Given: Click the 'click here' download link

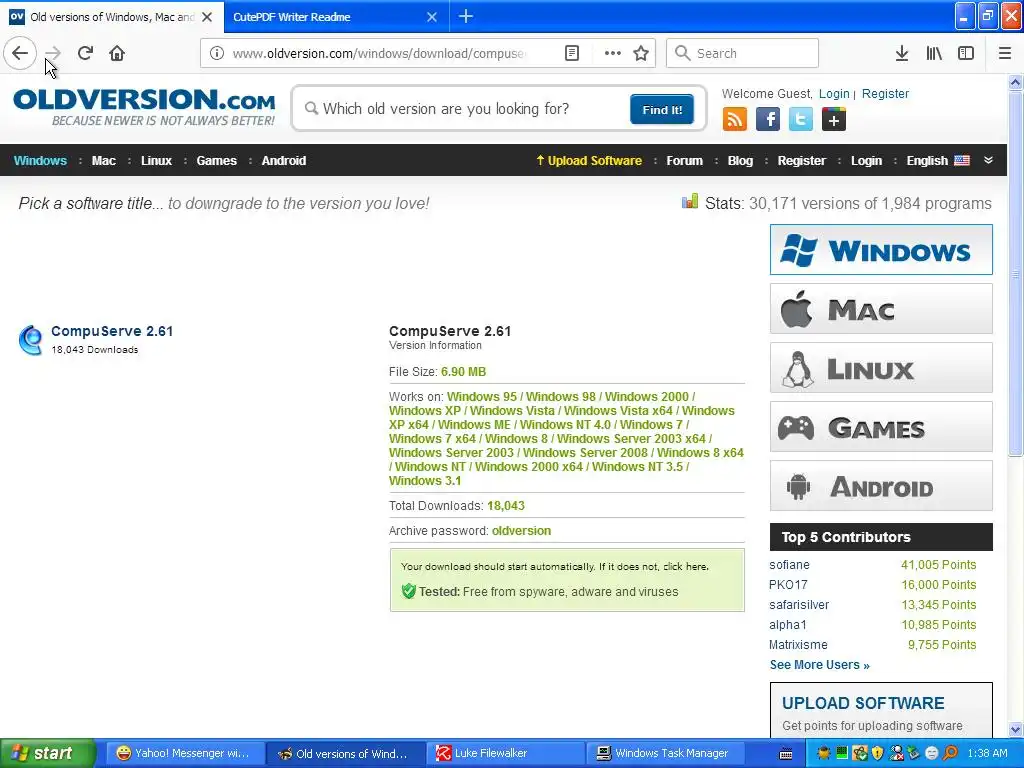Looking at the screenshot, I should click(685, 567).
